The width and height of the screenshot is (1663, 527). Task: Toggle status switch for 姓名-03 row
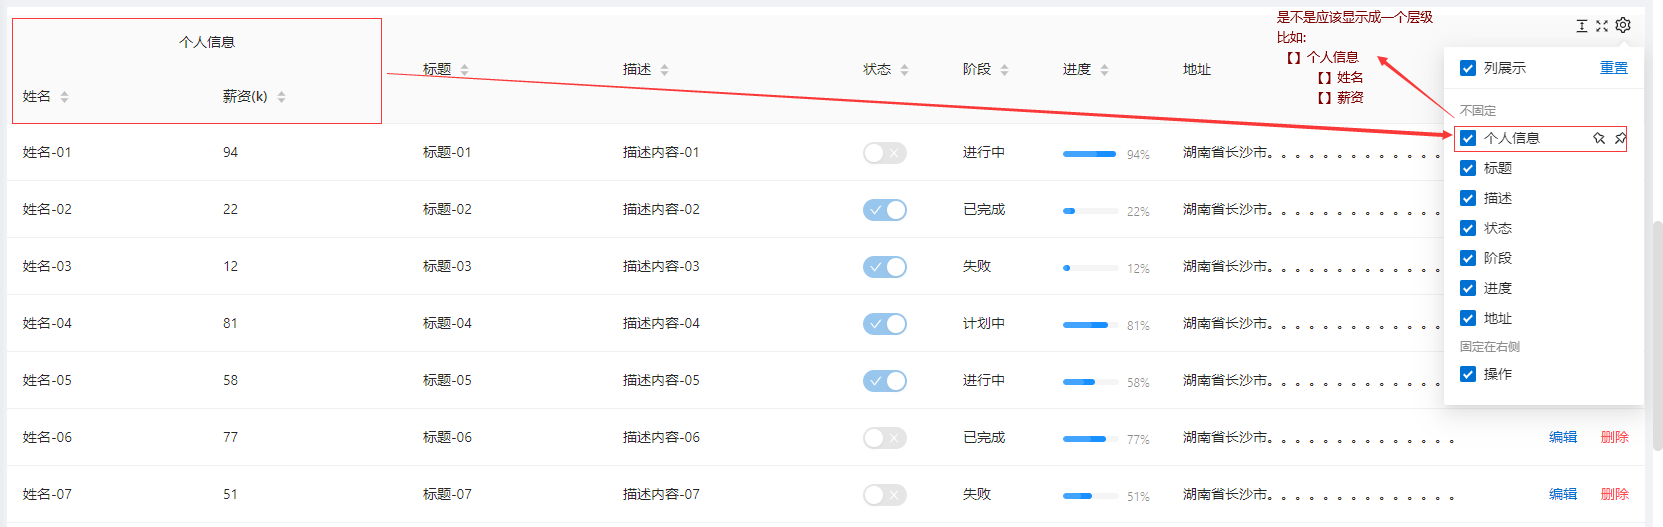point(885,267)
